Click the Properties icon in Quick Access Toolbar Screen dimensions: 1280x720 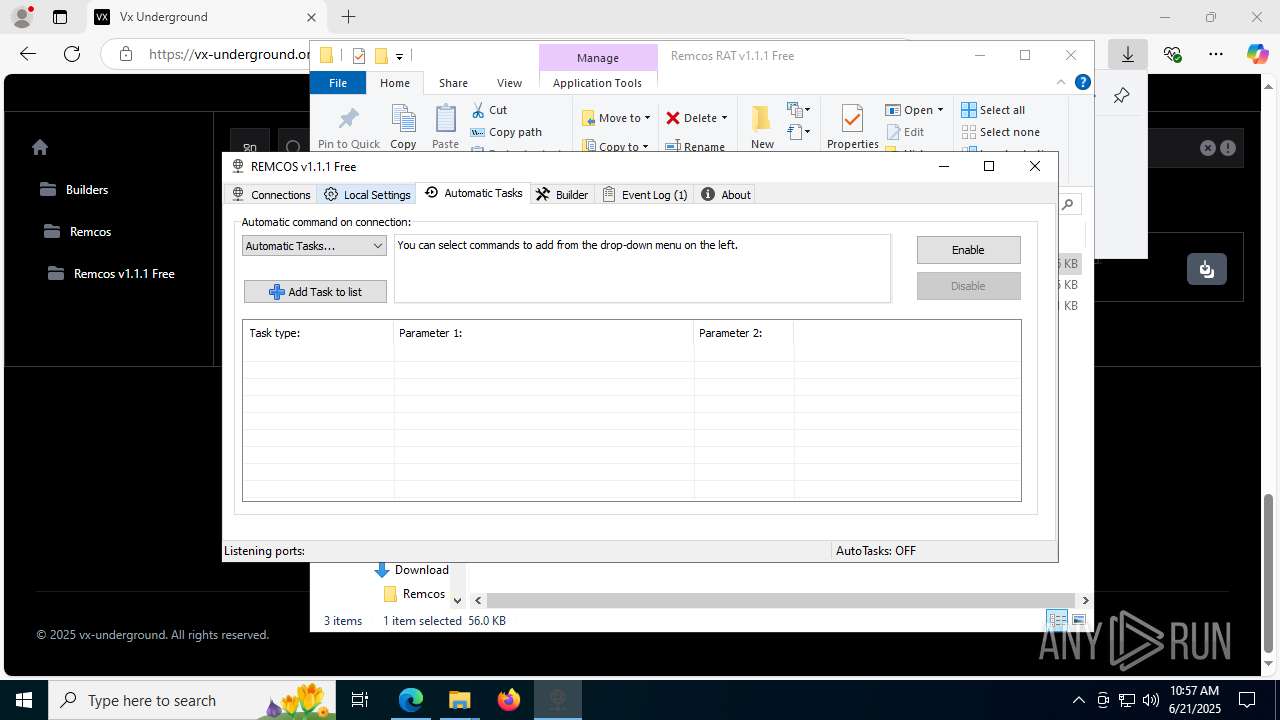[359, 56]
